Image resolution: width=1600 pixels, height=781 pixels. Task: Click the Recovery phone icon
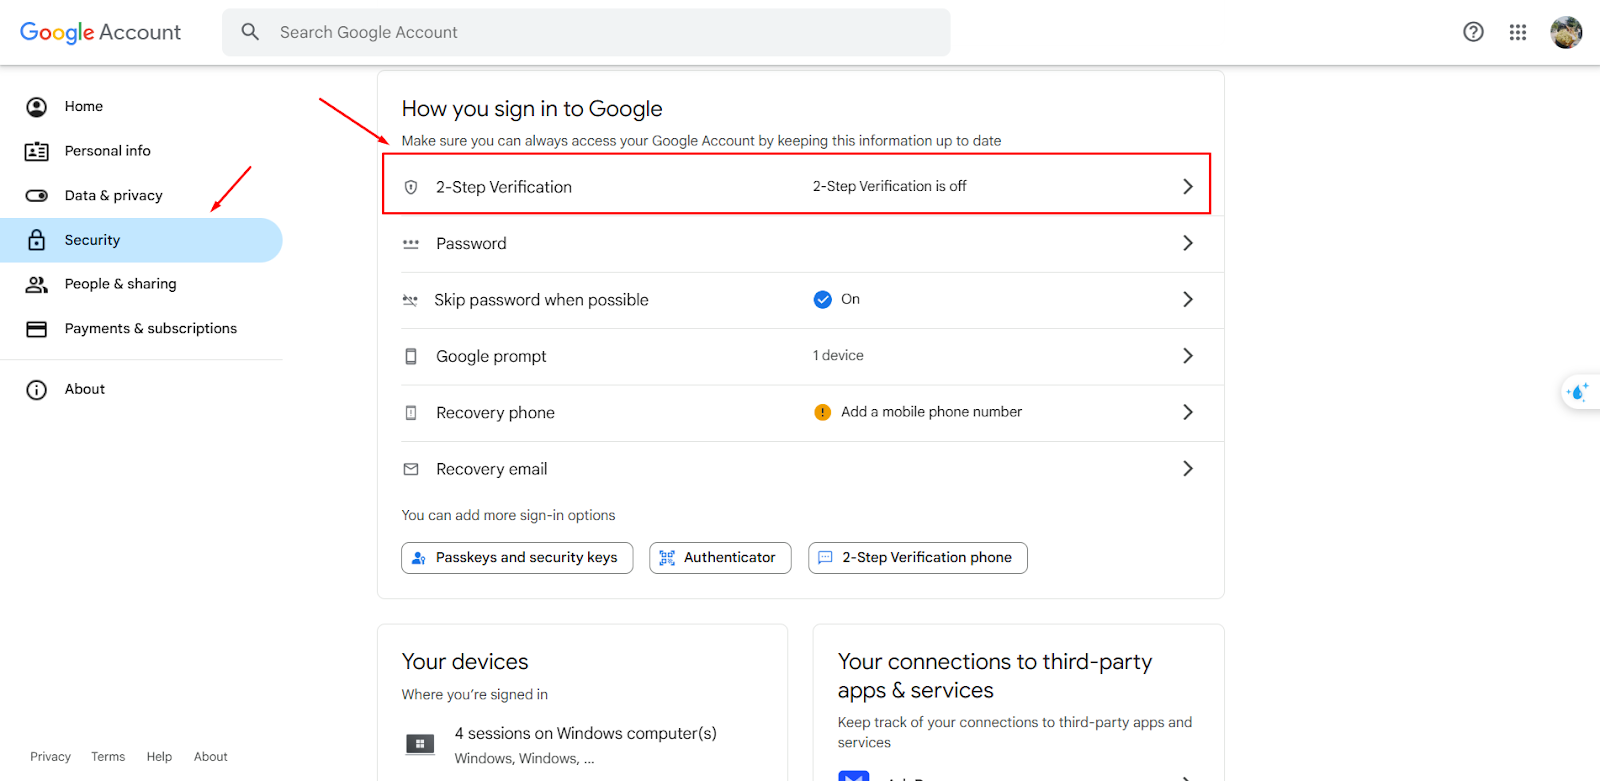(x=411, y=413)
